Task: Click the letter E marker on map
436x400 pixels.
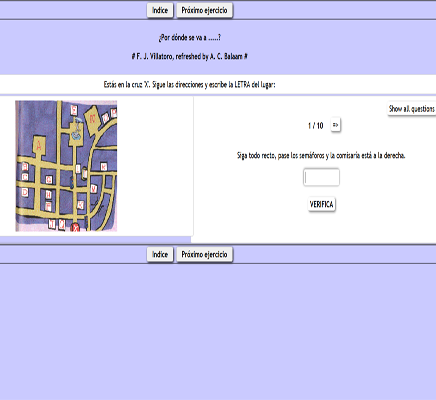Action: point(74,110)
